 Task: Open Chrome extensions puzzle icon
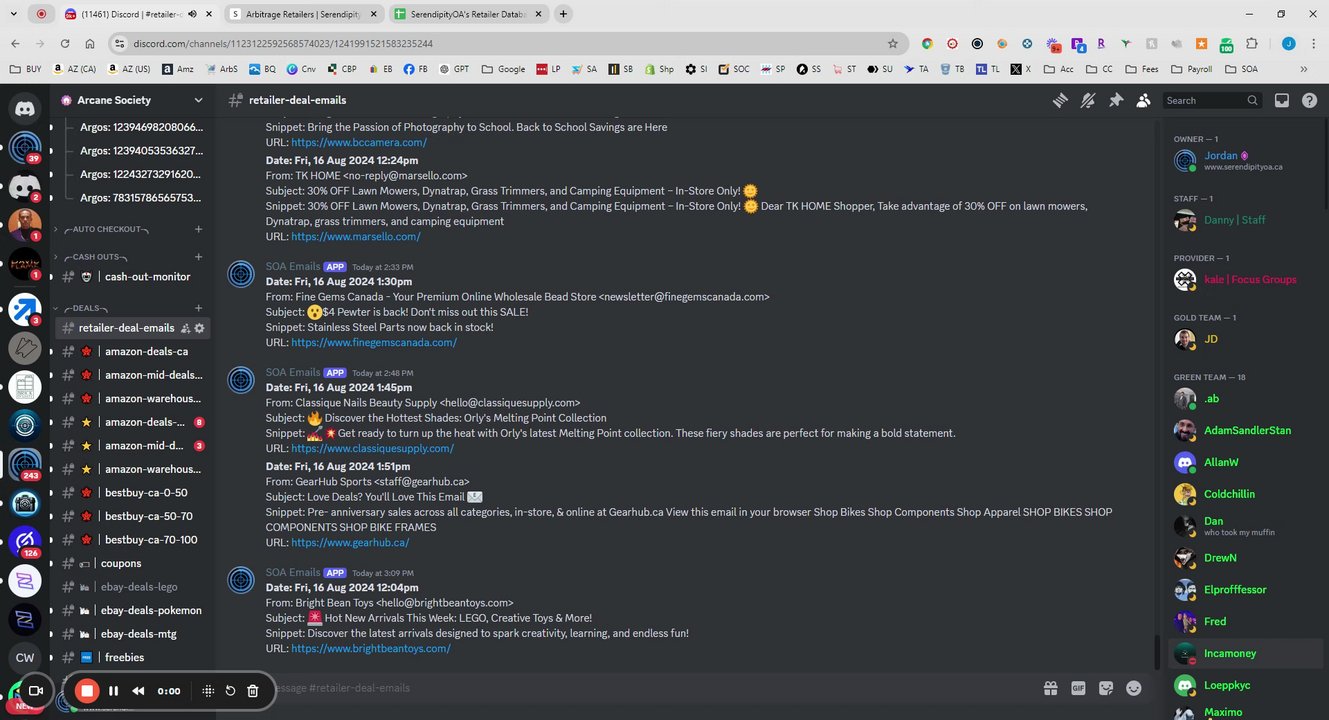tap(1251, 44)
